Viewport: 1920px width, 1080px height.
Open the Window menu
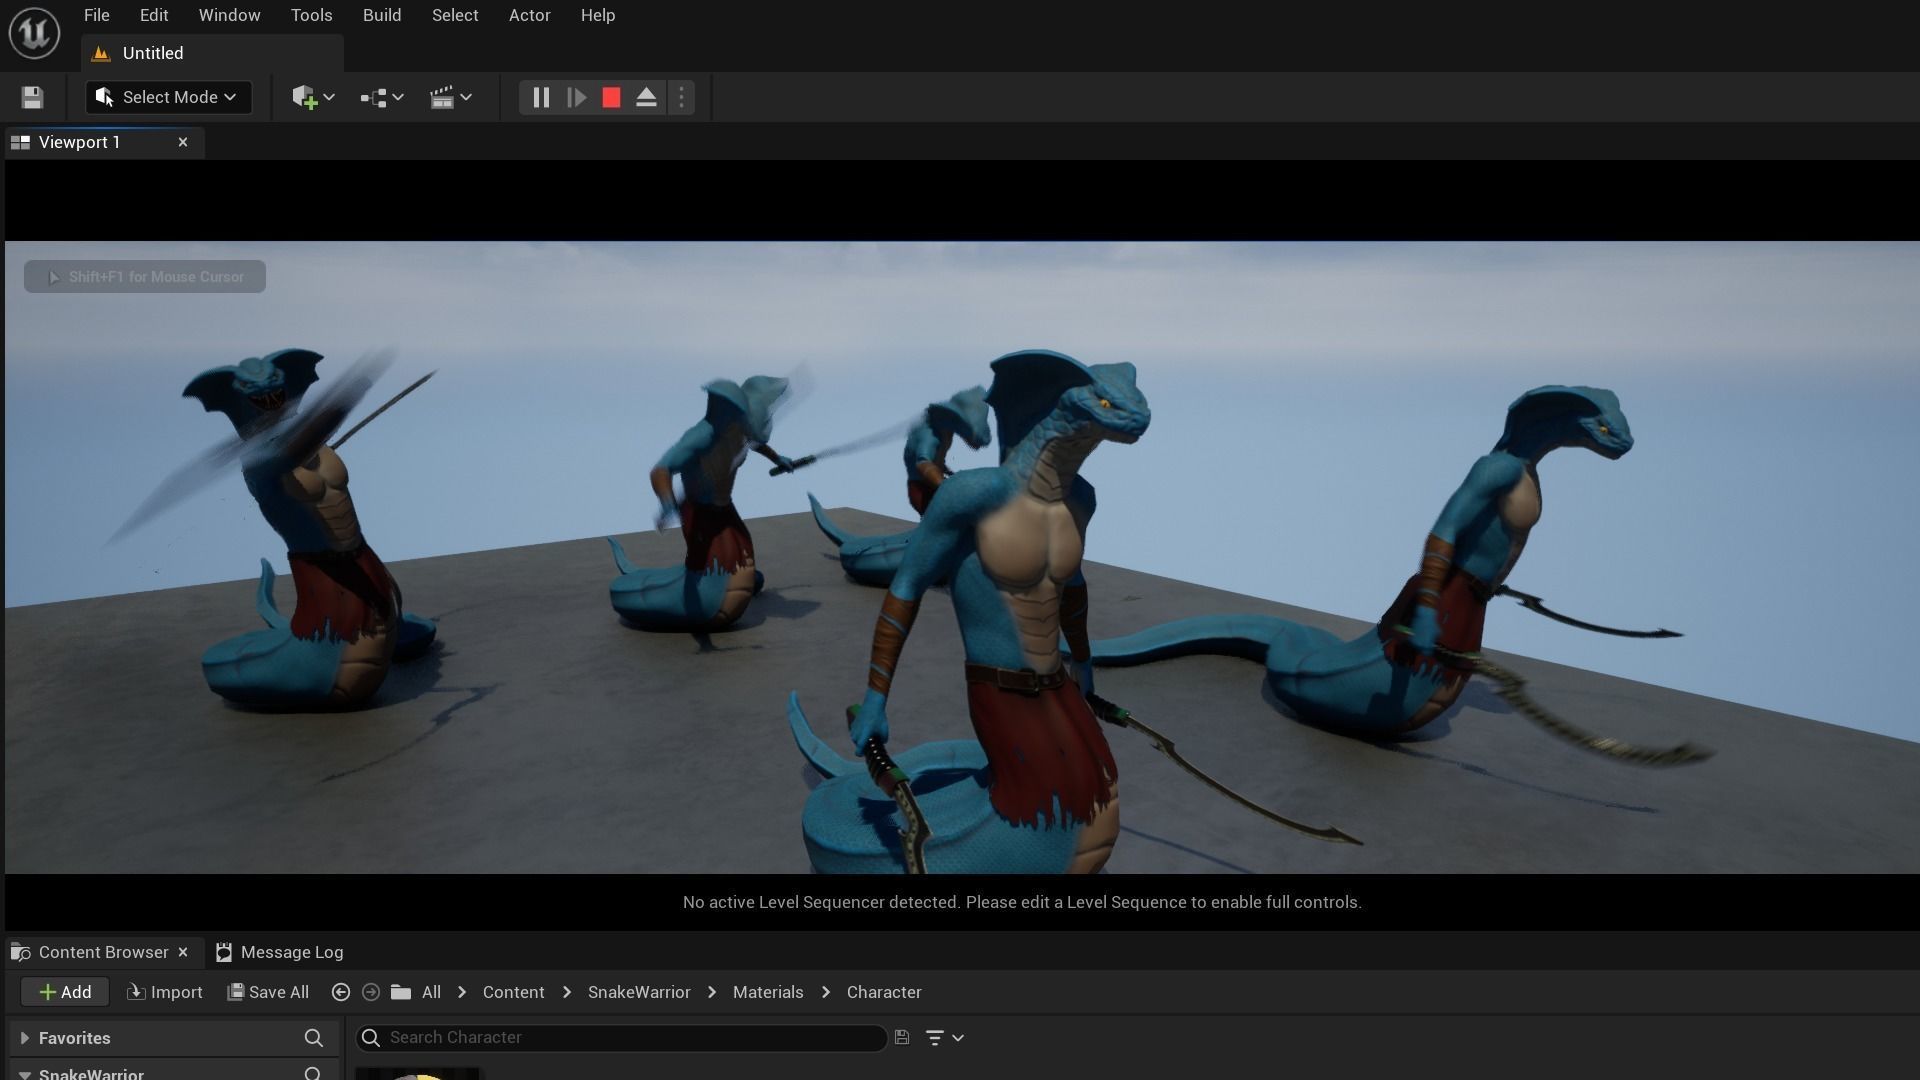point(229,15)
